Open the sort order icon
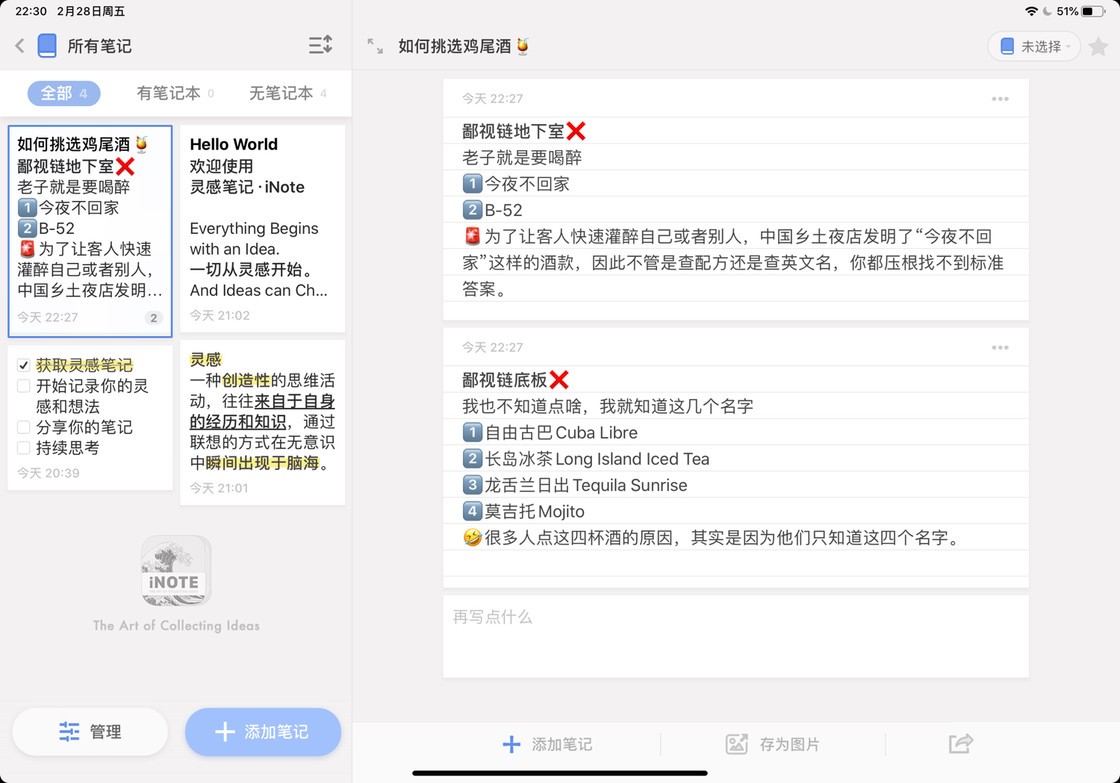This screenshot has width=1120, height=783. coord(320,45)
